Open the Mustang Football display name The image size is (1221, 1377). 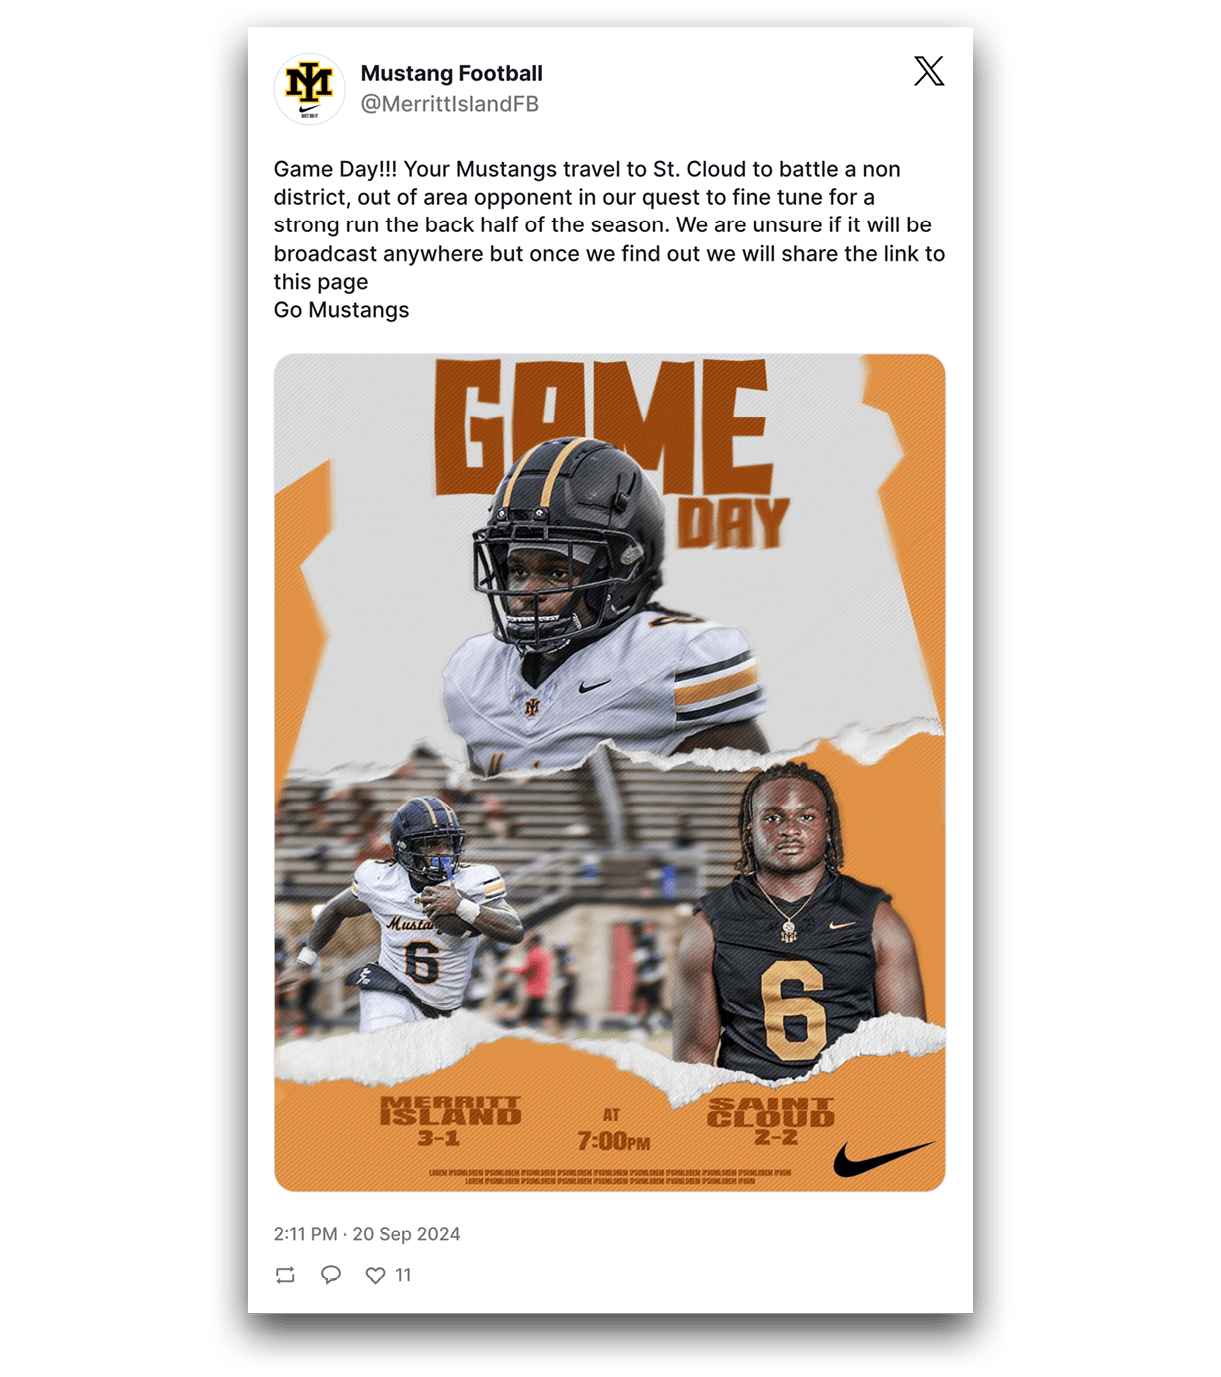(451, 73)
